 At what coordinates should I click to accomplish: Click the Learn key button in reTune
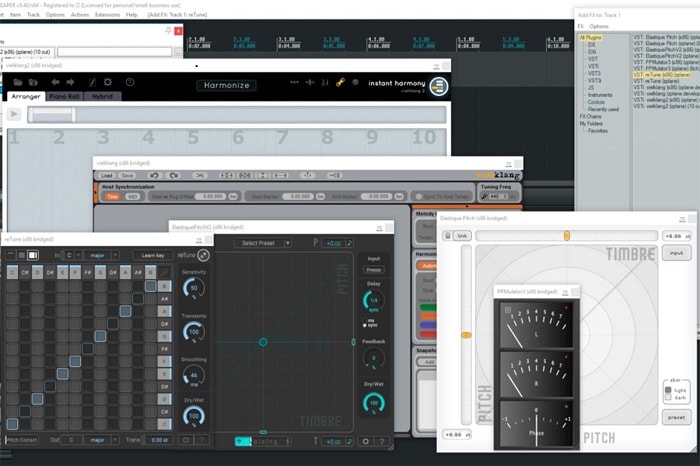[x=153, y=255]
